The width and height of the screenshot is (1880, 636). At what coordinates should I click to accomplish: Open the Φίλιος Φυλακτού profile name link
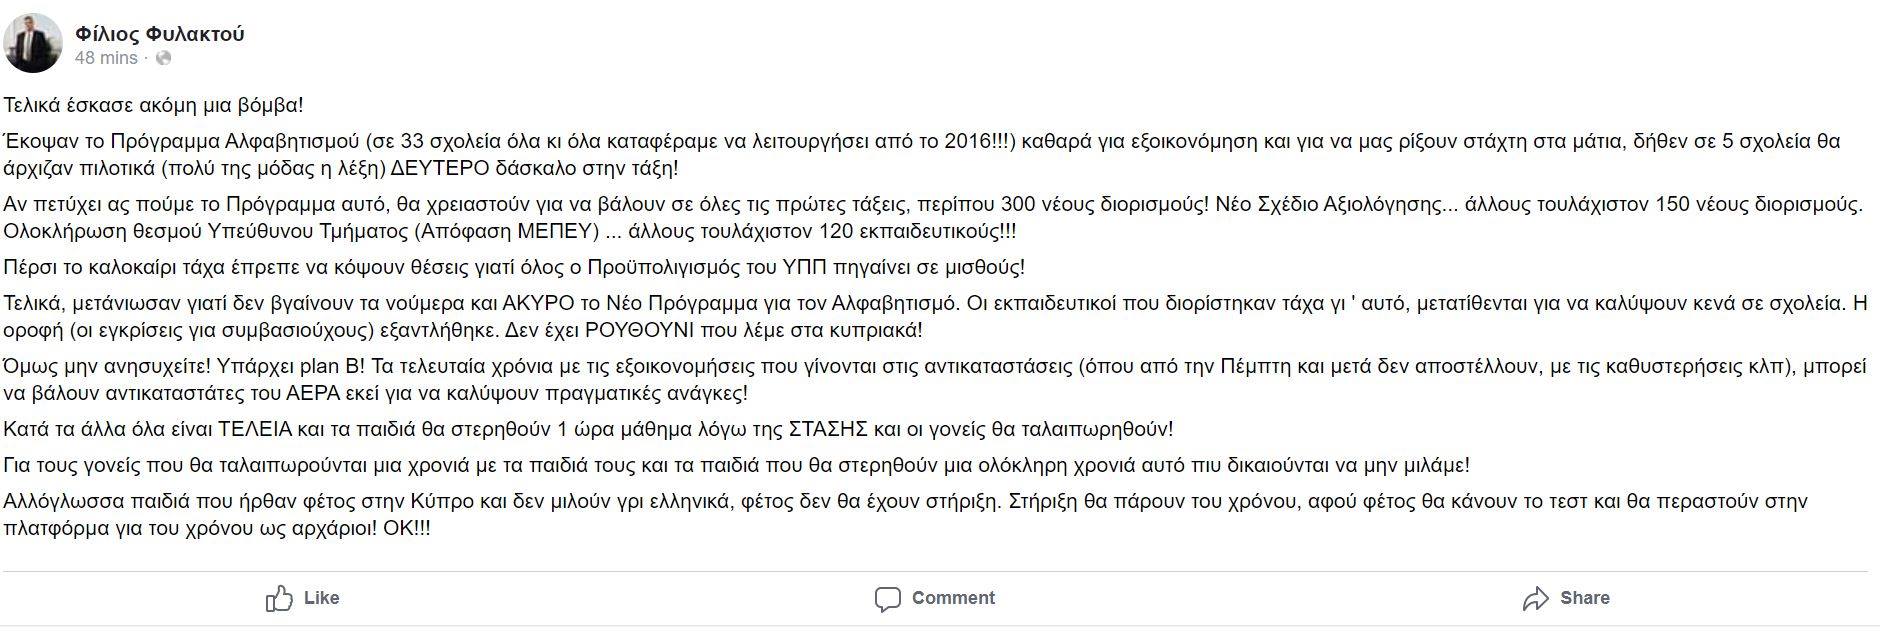pos(160,34)
